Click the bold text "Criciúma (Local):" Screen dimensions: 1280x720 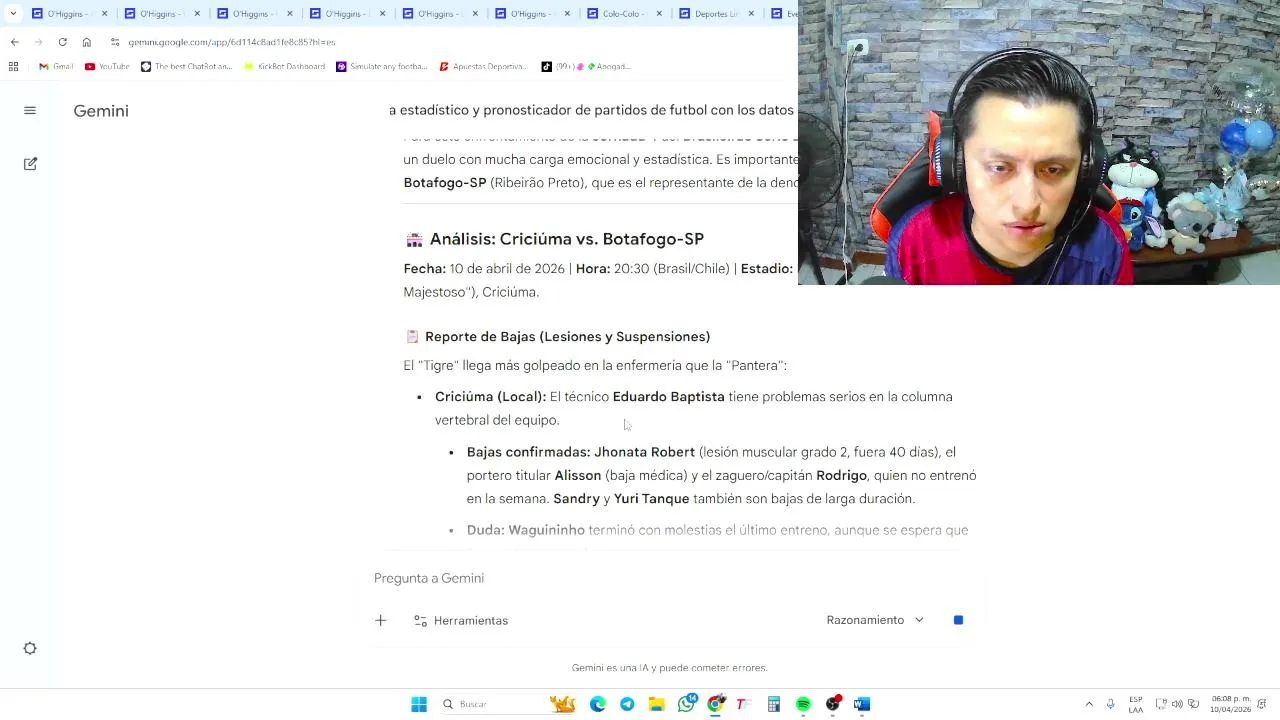point(490,397)
